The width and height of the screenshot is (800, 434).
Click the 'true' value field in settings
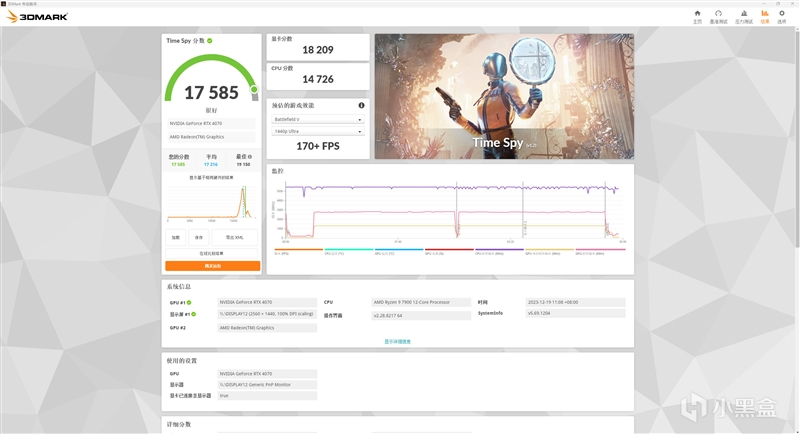tap(267, 396)
